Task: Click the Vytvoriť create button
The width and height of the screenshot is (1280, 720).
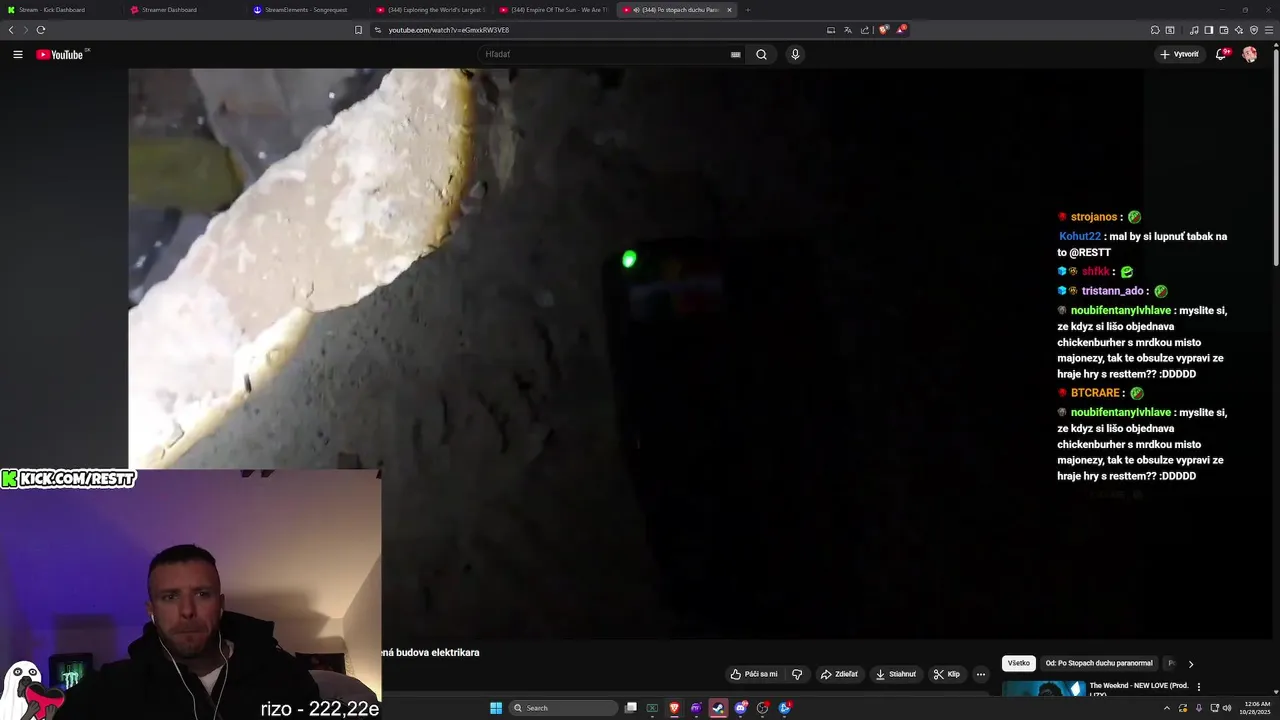Action: click(1180, 54)
